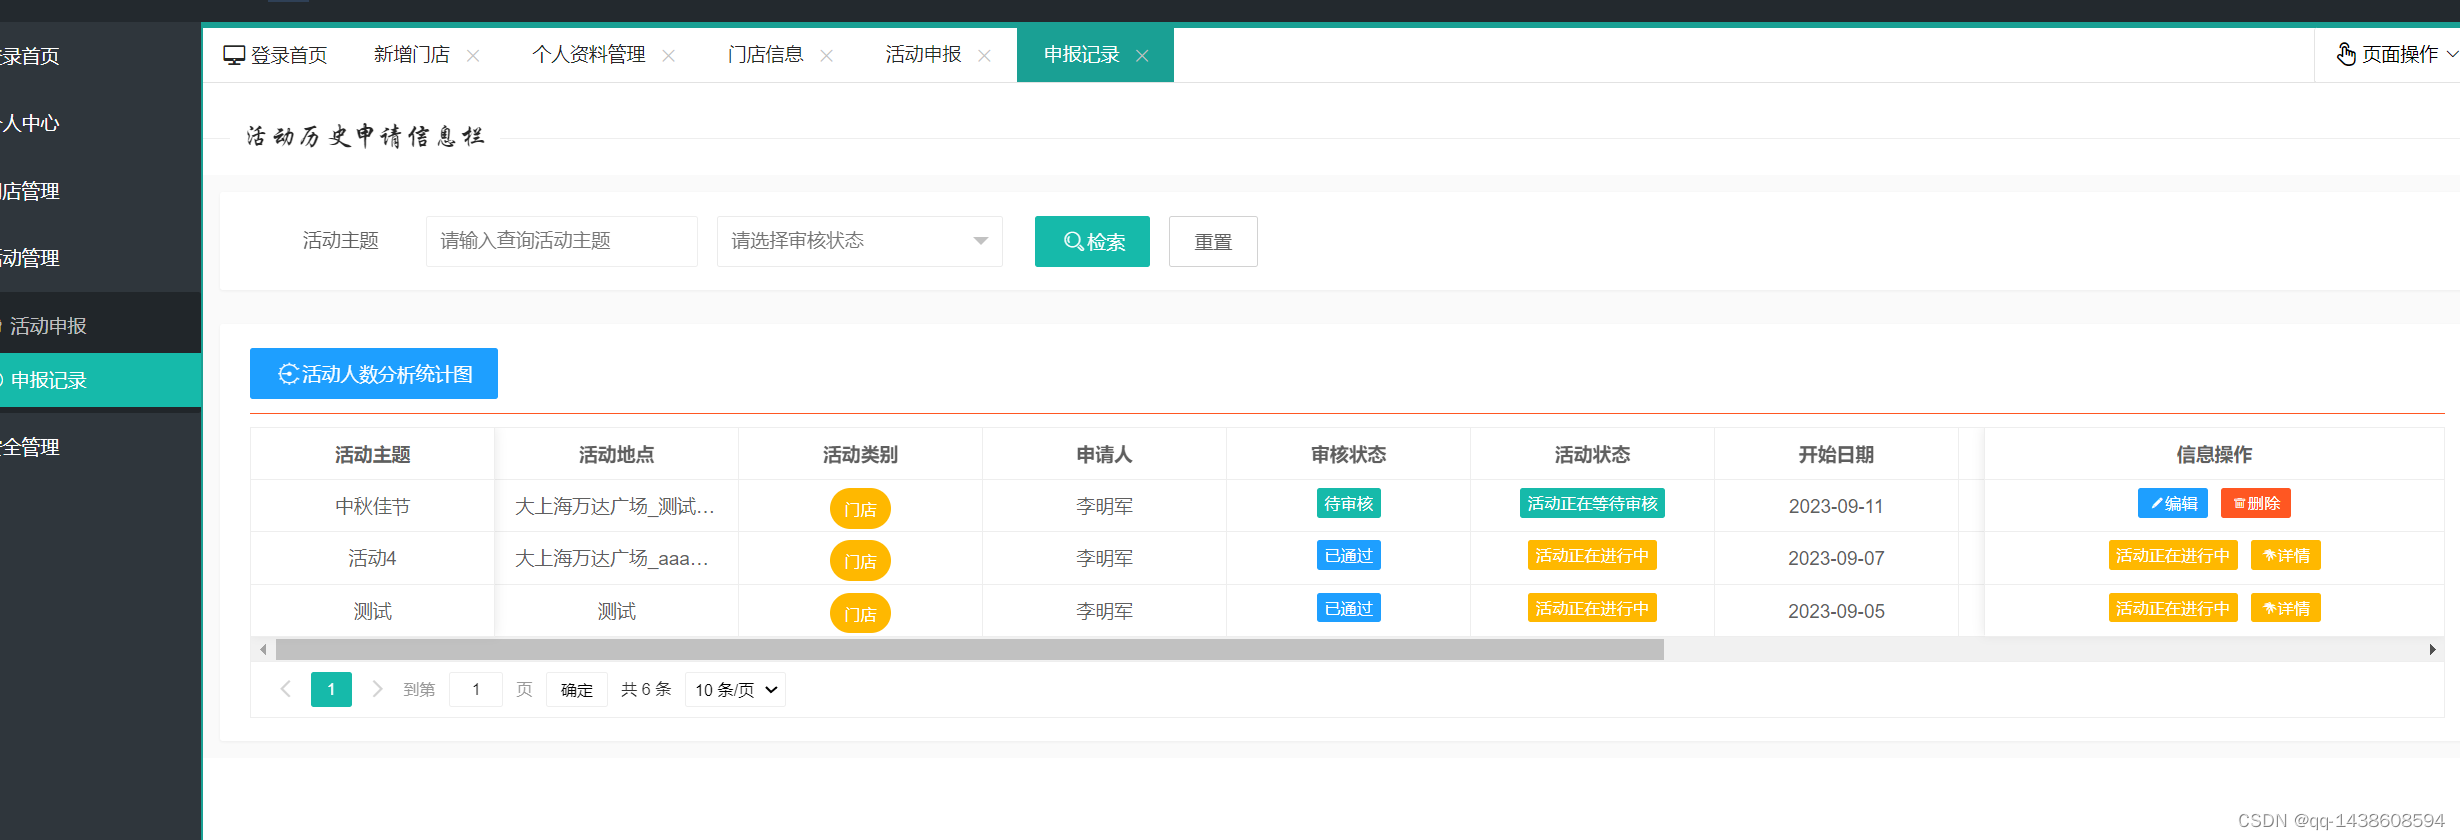
Task: Open 活动人数分析统计图 chart
Action: (x=374, y=374)
